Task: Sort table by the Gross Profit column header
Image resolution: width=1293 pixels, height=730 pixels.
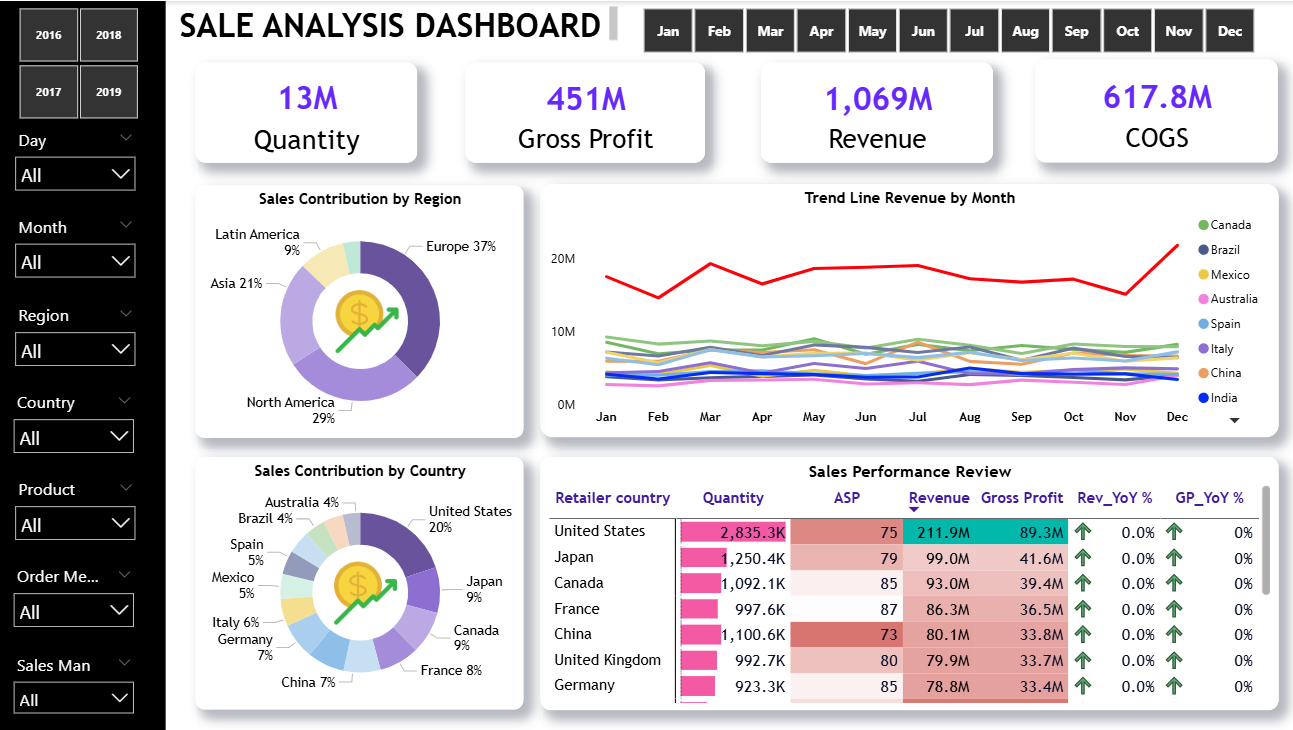Action: coord(1022,498)
